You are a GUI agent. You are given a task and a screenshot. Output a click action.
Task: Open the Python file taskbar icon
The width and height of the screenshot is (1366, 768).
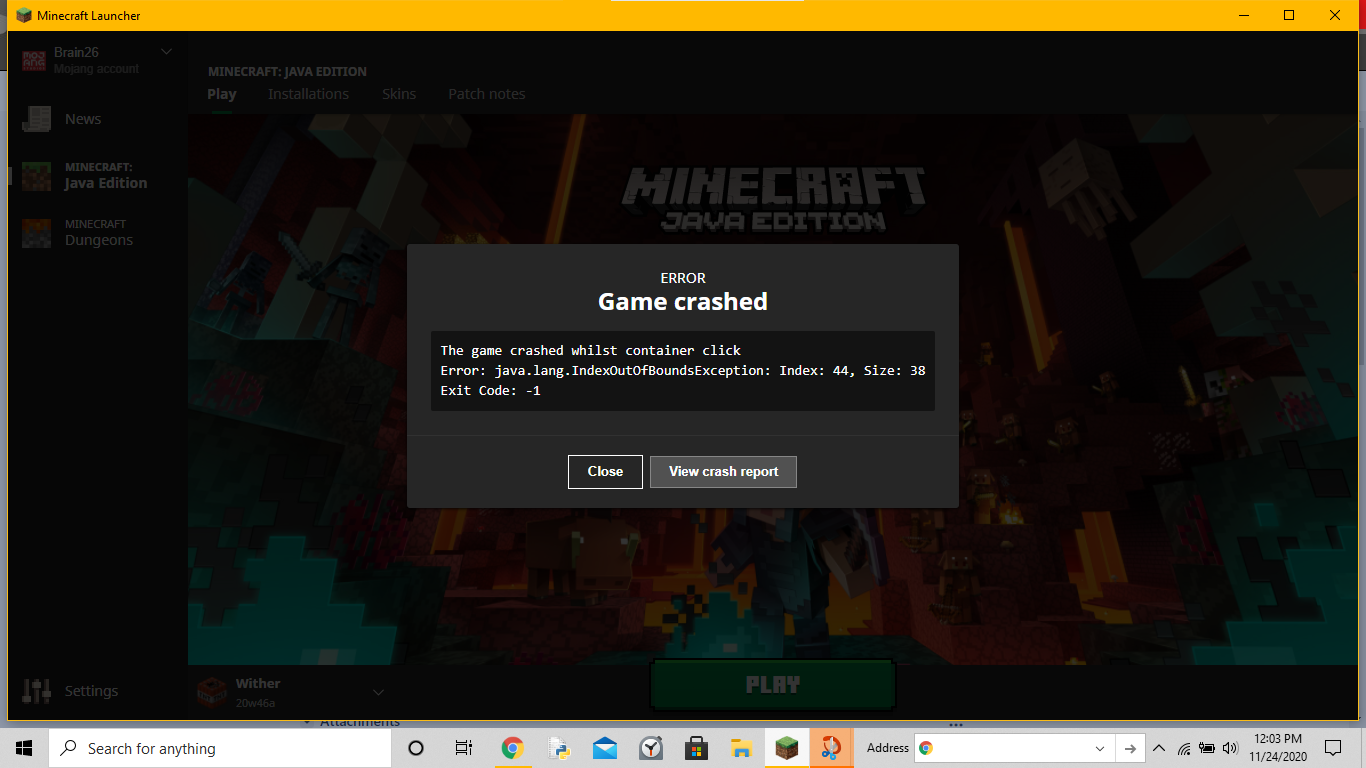pyautogui.click(x=559, y=748)
